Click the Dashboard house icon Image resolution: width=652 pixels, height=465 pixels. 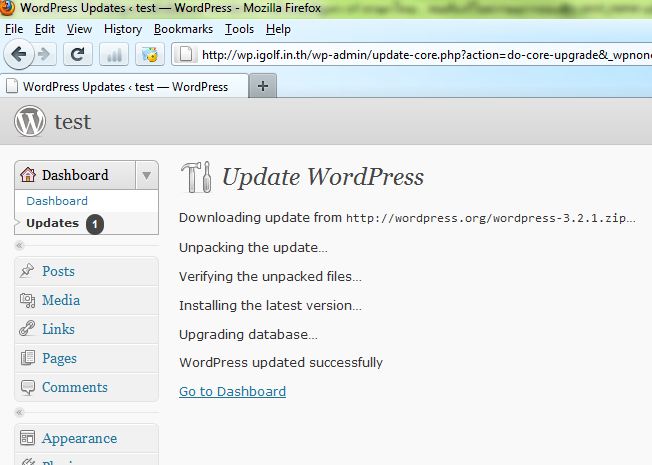[28, 175]
